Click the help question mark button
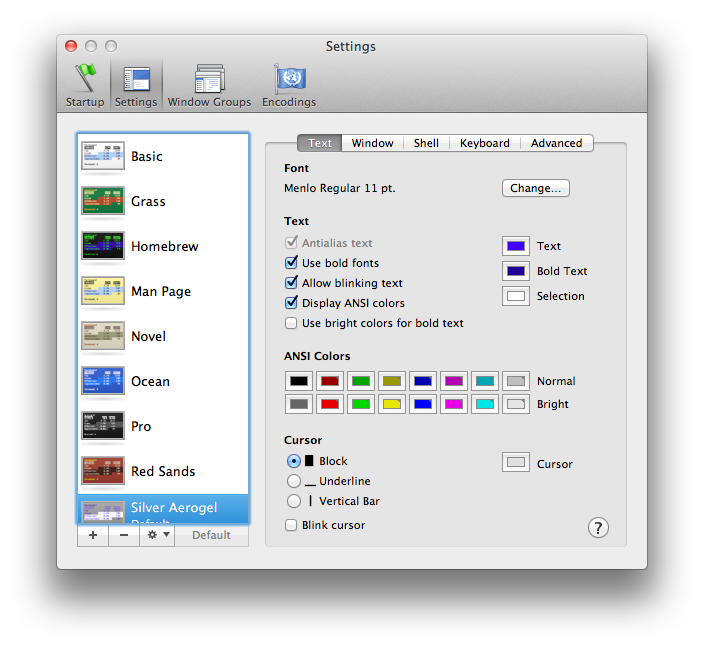This screenshot has height=648, width=704. click(x=598, y=528)
